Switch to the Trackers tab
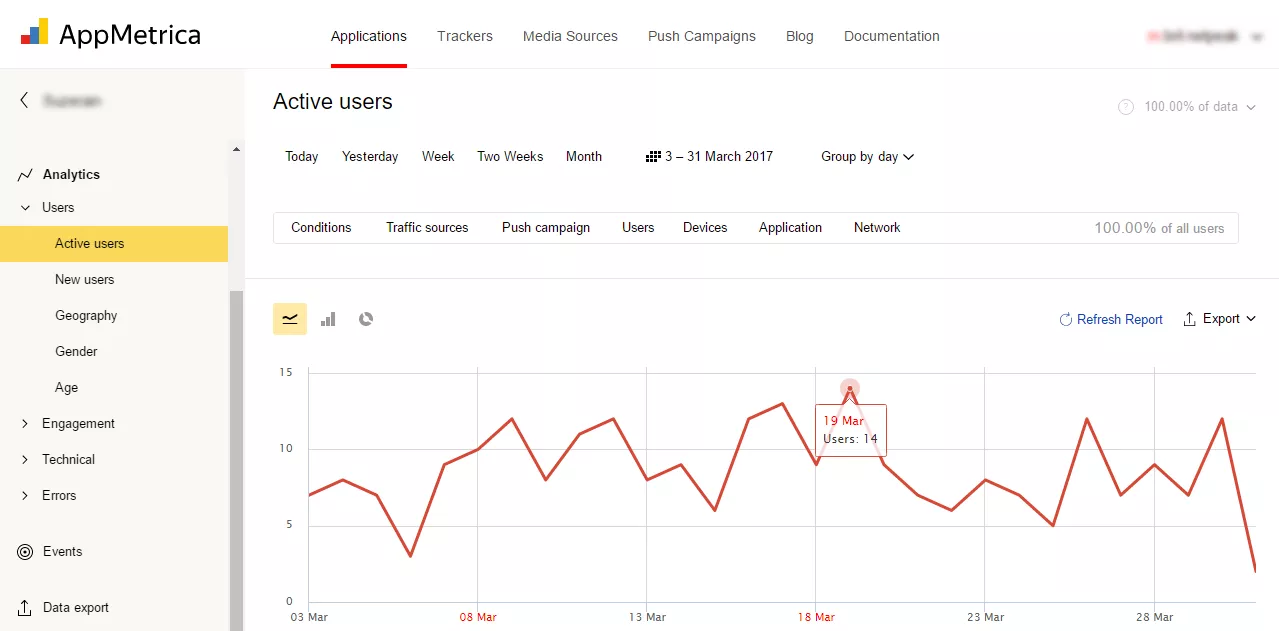 (465, 36)
